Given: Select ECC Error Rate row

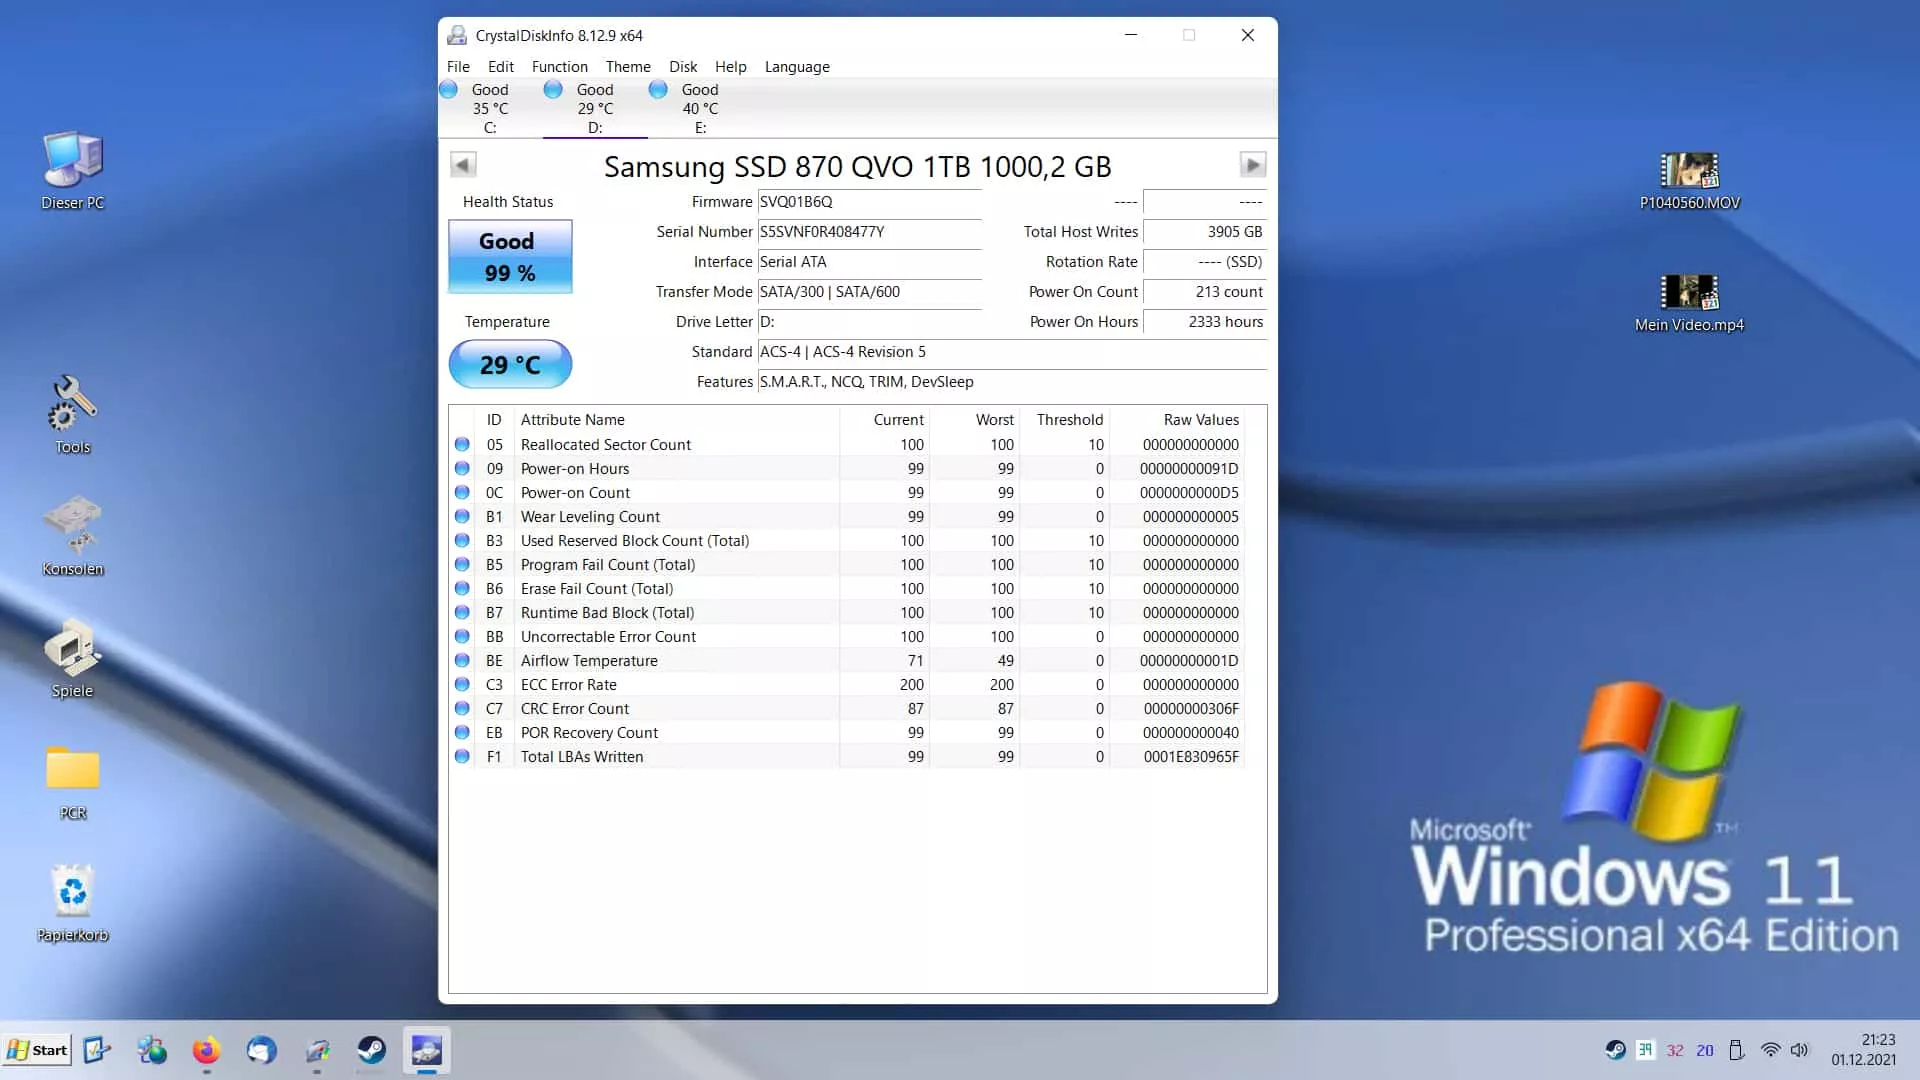Looking at the screenshot, I should (848, 684).
